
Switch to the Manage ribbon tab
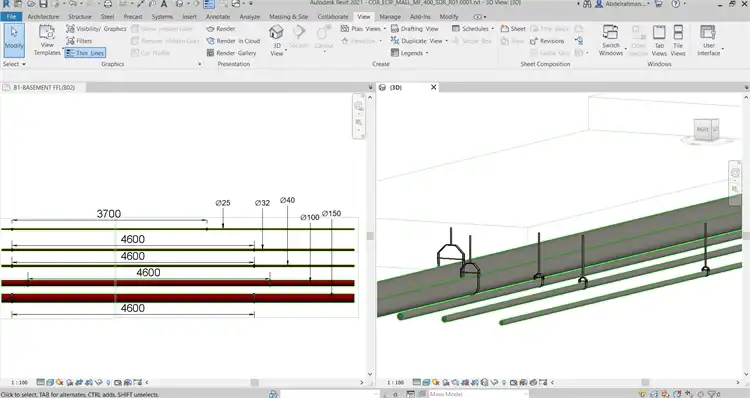pyautogui.click(x=390, y=16)
